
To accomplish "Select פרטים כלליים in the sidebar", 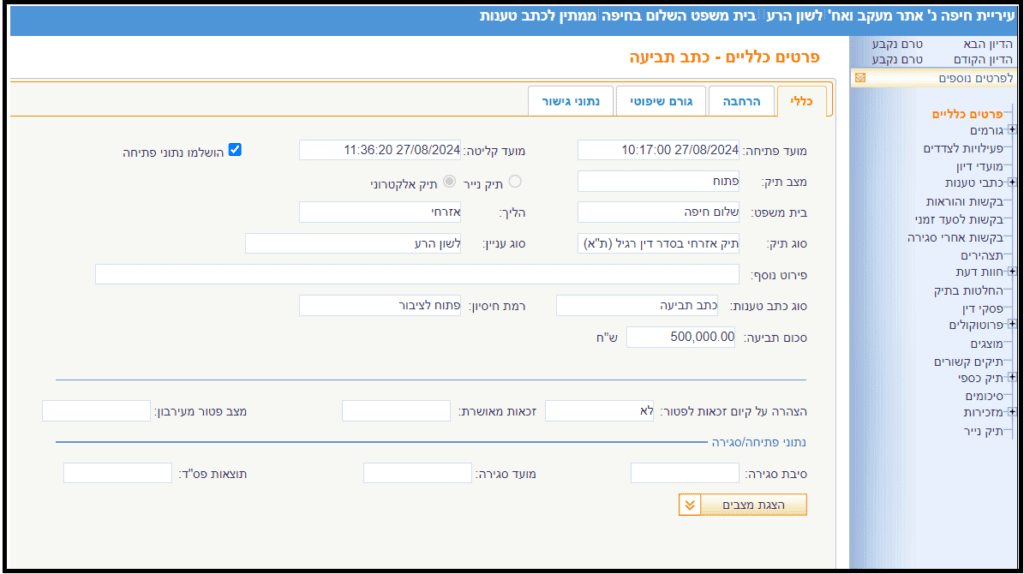I will pyautogui.click(x=967, y=114).
